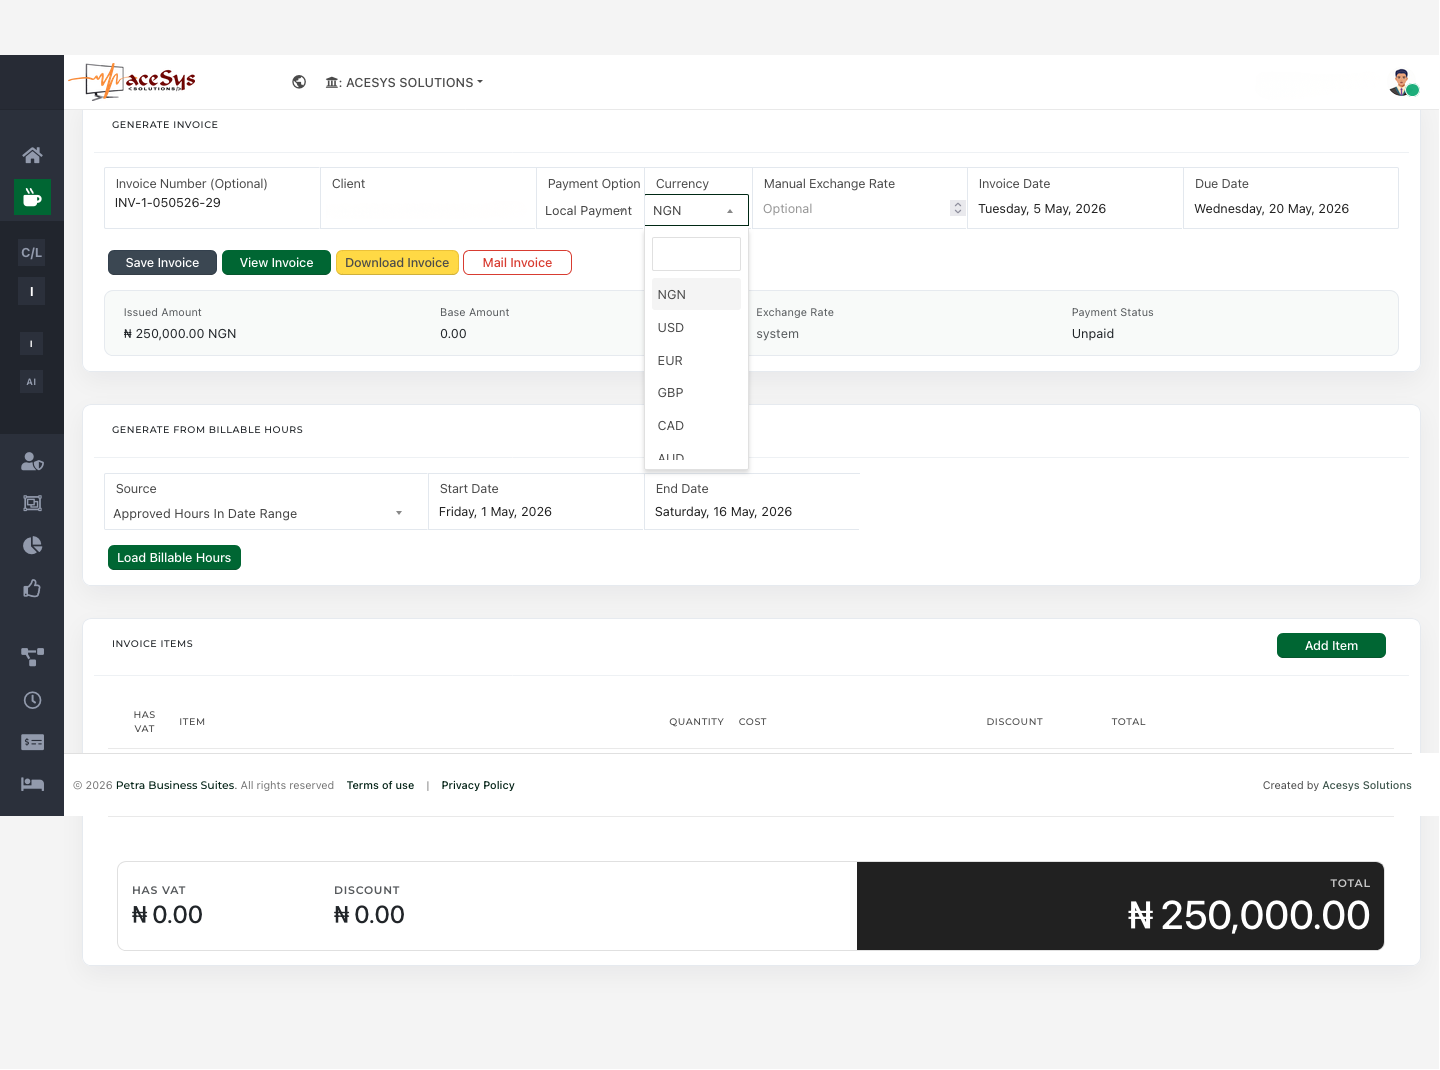Open the Petra Business Suites link
The height and width of the screenshot is (1070, 1440).
coord(175,785)
